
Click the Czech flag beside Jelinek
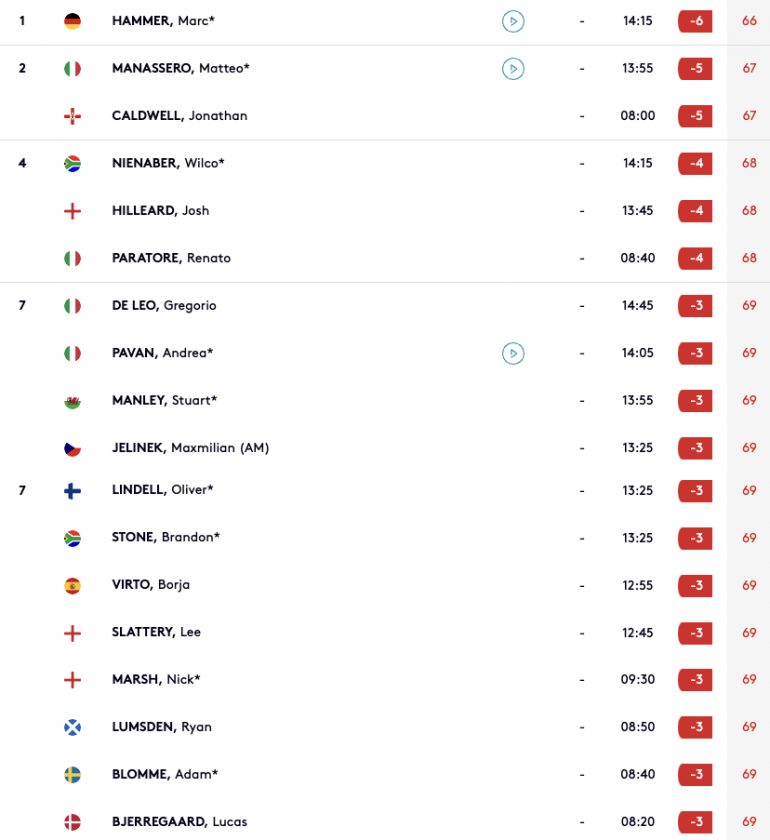coord(72,448)
